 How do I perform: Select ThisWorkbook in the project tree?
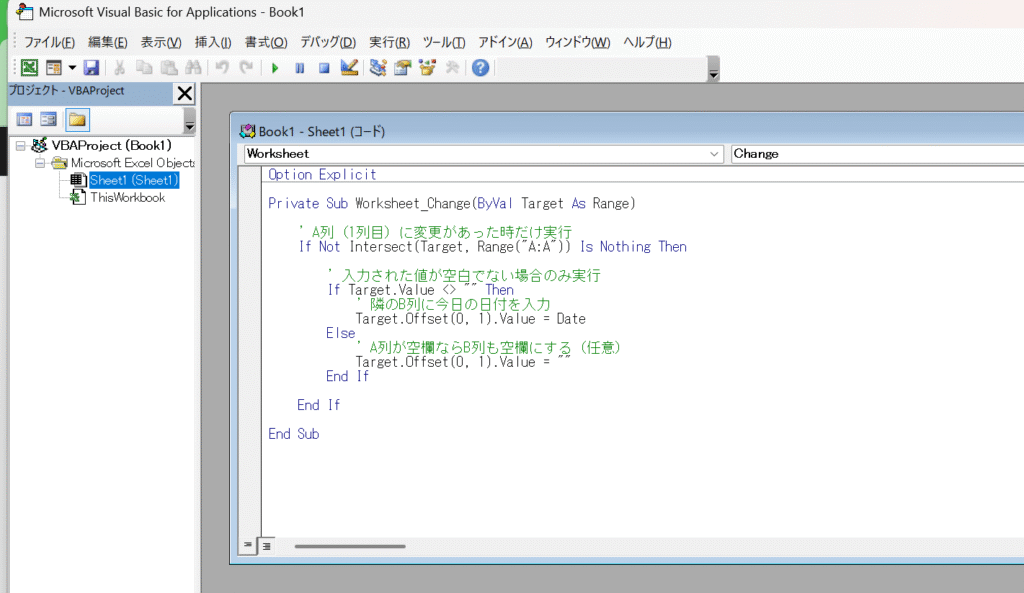click(x=127, y=197)
